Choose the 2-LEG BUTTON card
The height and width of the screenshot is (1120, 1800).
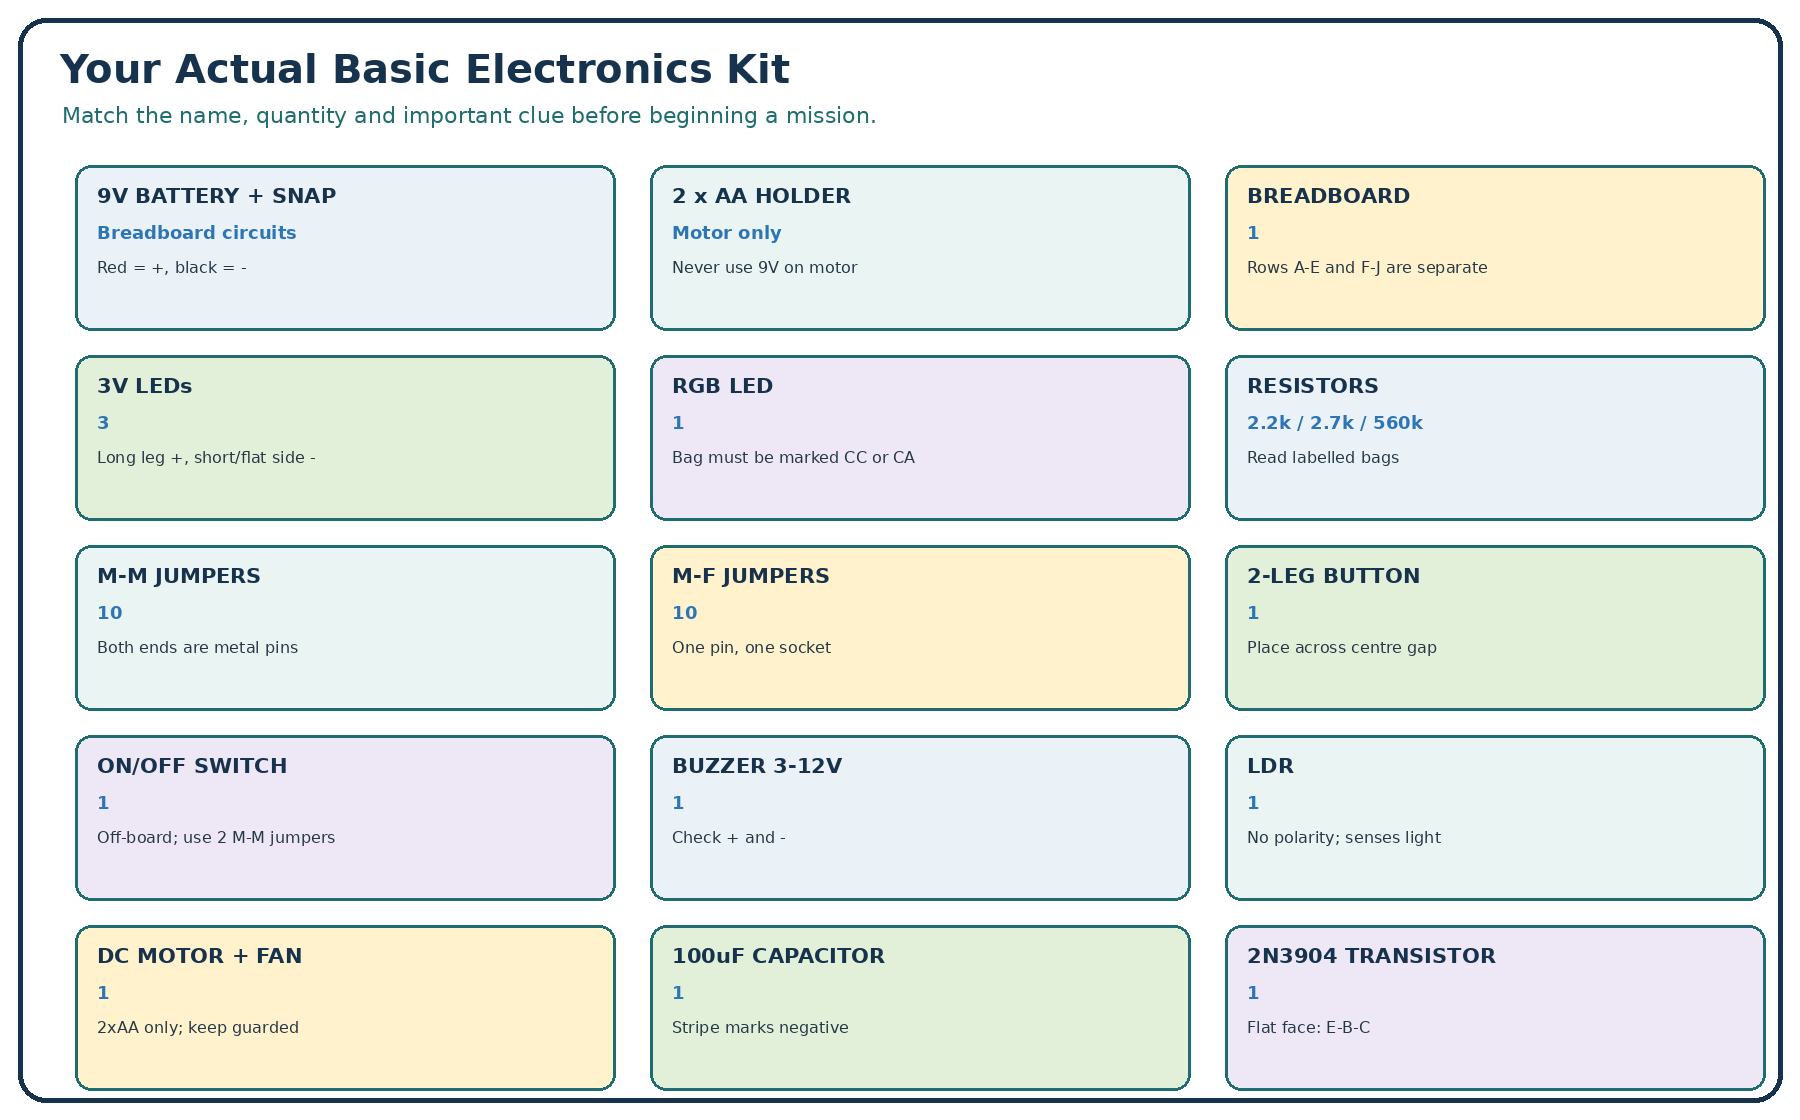click(x=1495, y=628)
